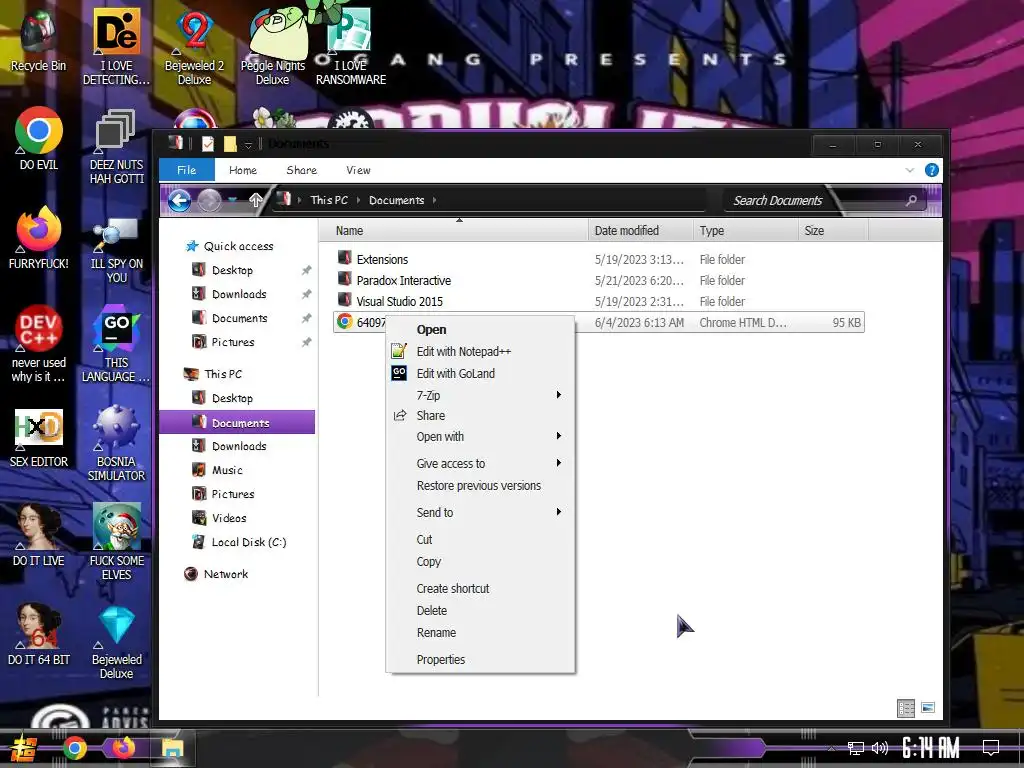Image resolution: width=1024 pixels, height=768 pixels.
Task: Expand the ribbon with chevron
Action: click(910, 170)
